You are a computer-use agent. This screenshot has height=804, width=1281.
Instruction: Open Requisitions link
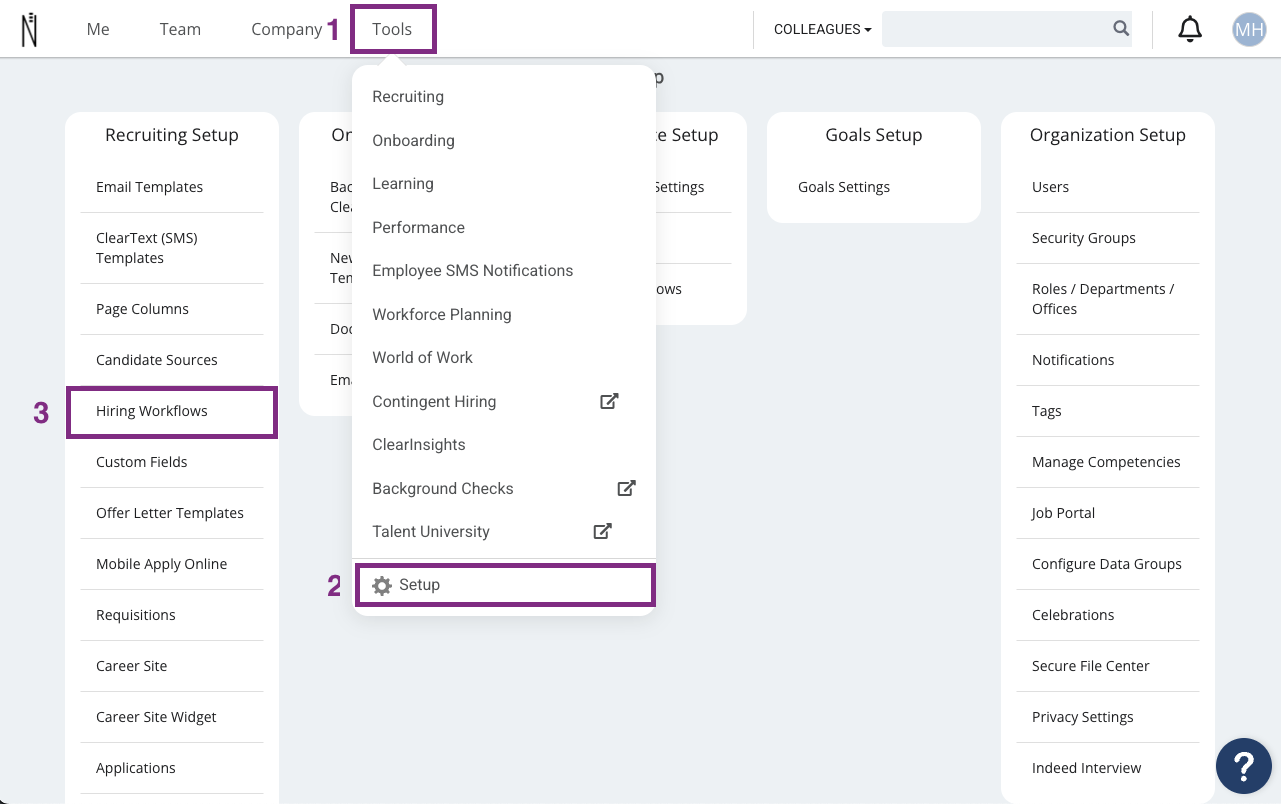[x=135, y=615]
